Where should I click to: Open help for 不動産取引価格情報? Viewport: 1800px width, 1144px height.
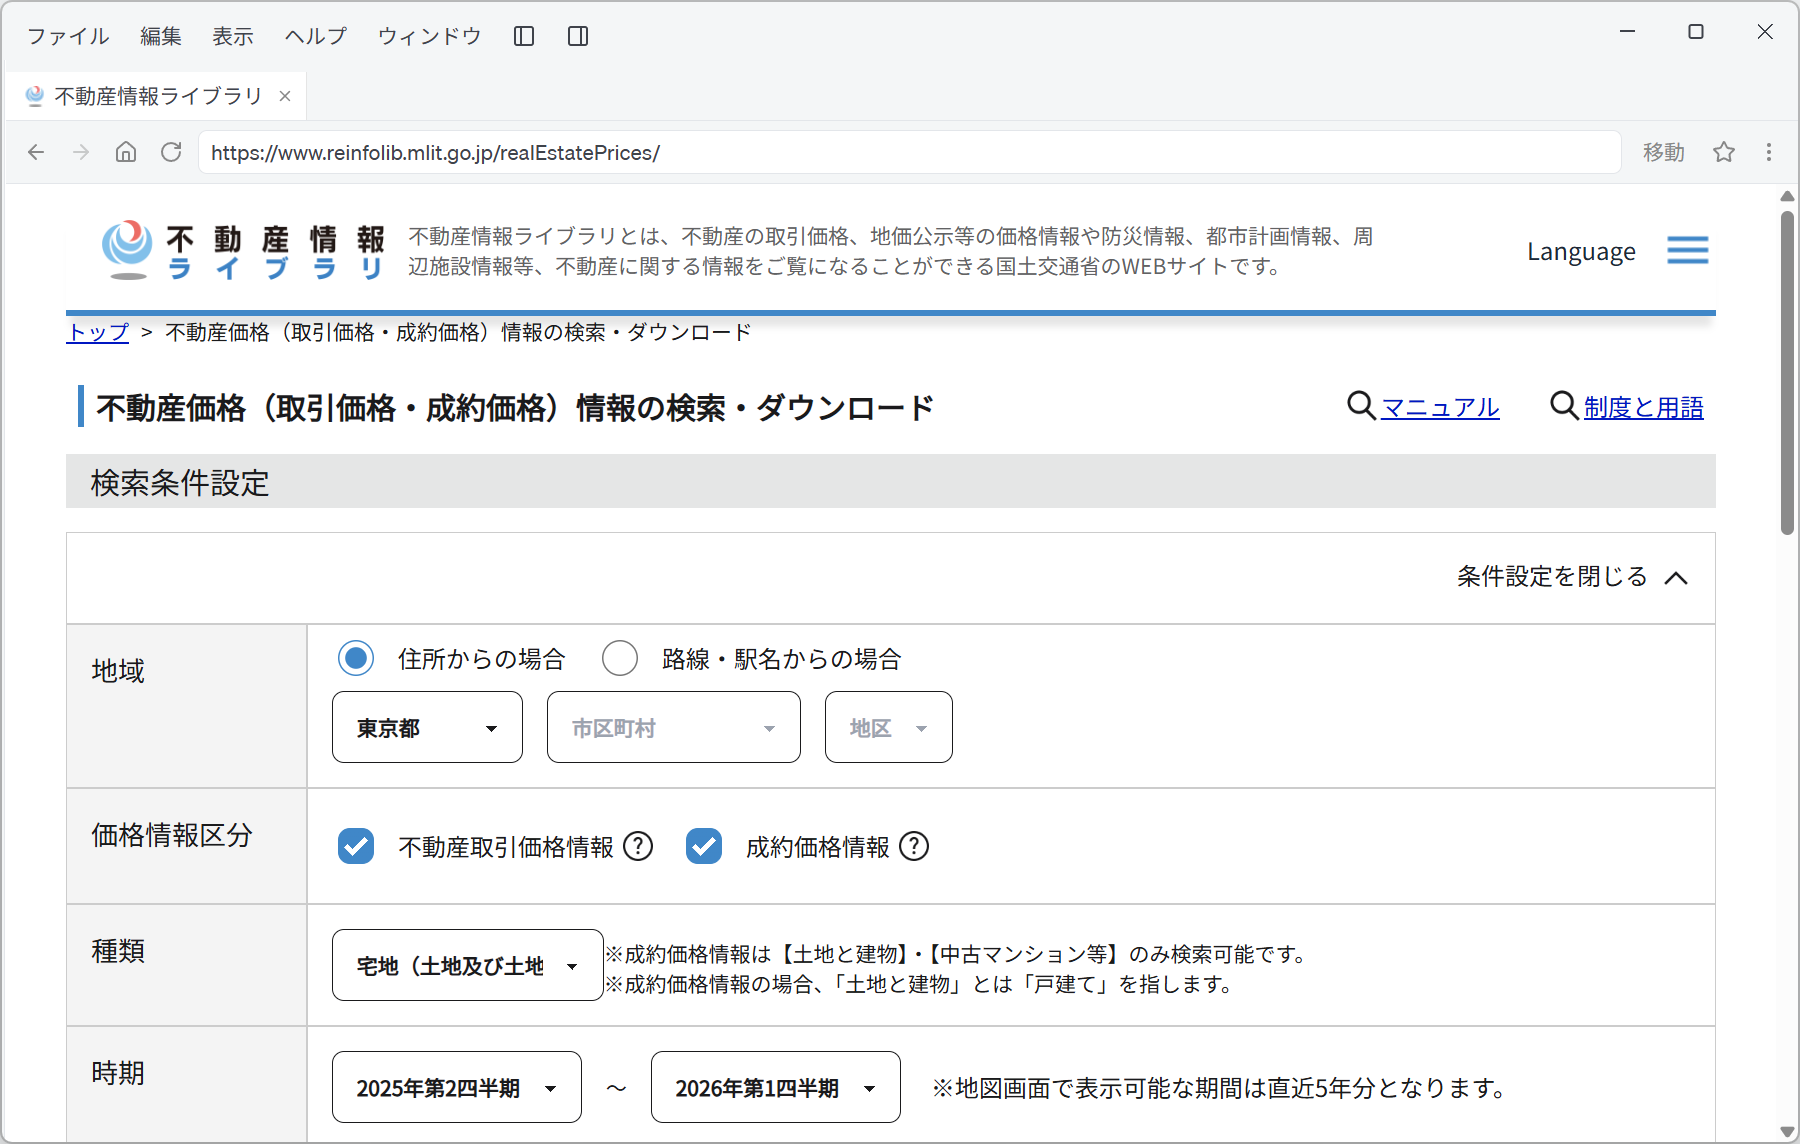[x=638, y=846]
